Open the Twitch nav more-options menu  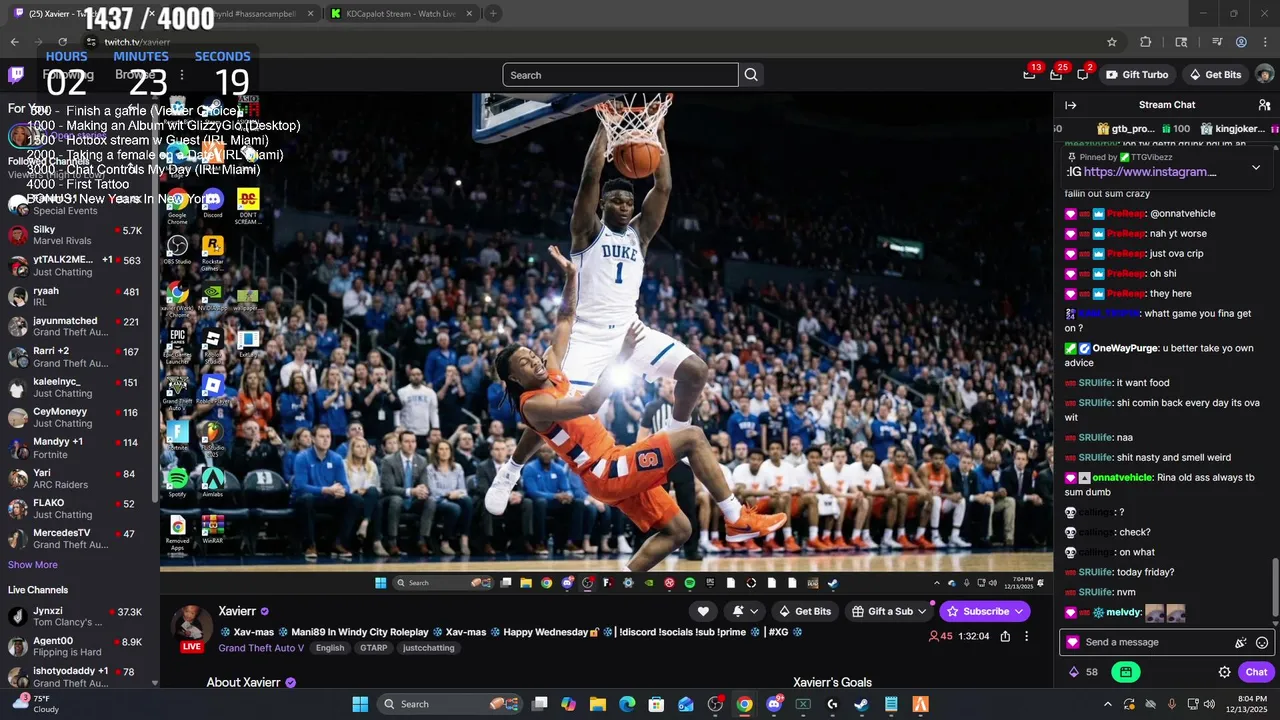pyautogui.click(x=181, y=75)
